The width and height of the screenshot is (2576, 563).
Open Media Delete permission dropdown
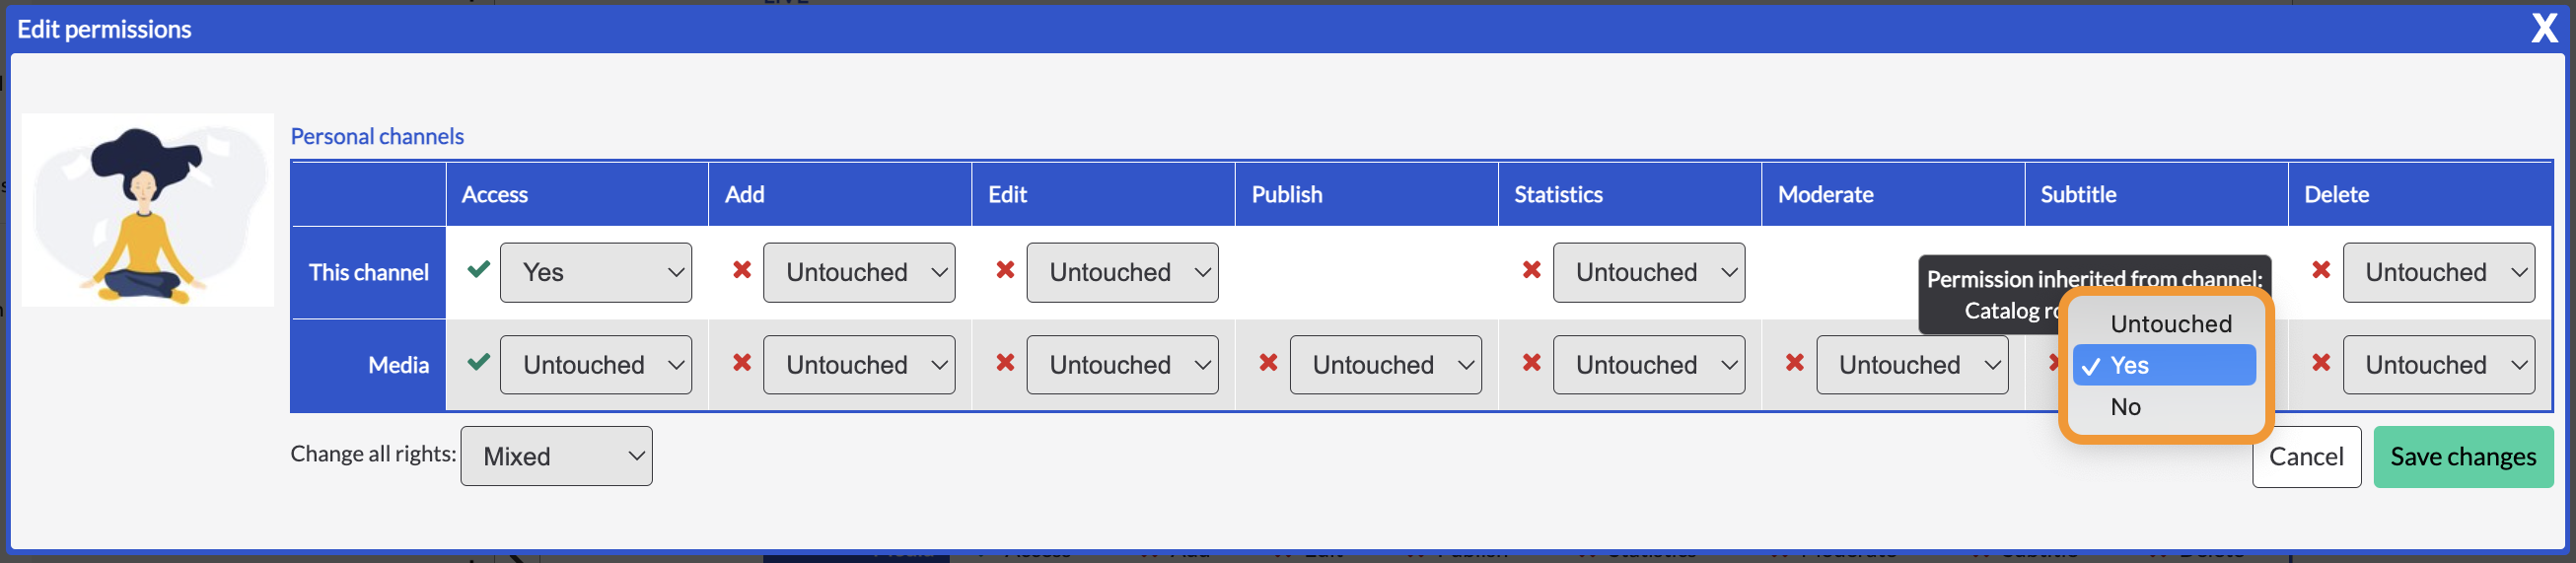(x=2438, y=365)
